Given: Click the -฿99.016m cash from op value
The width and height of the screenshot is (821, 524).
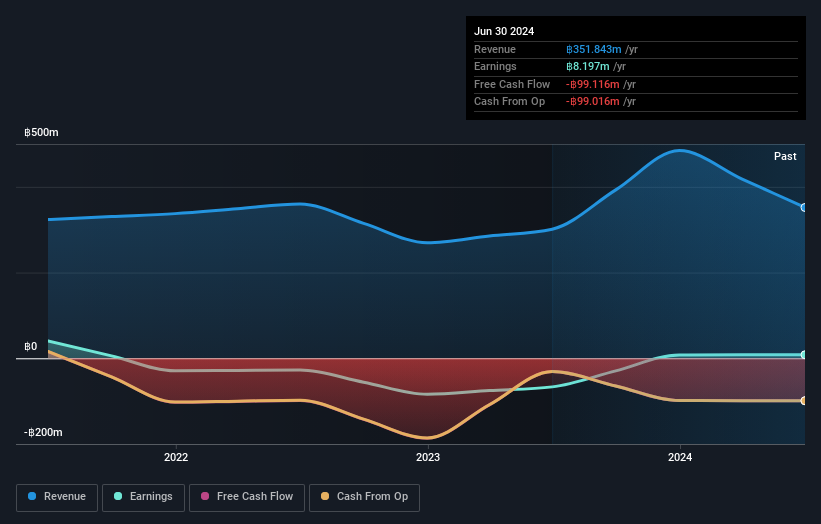Looking at the screenshot, I should point(593,102).
